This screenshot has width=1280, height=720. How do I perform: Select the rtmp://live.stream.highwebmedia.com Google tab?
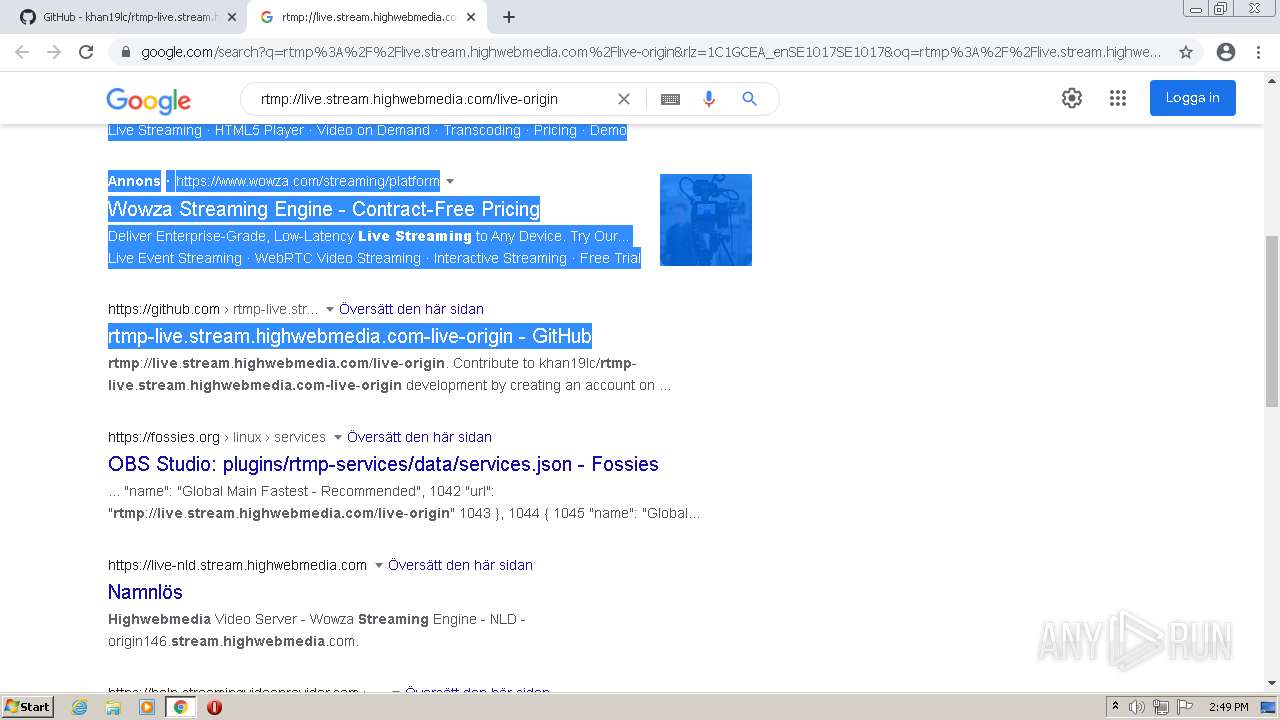pyautogui.click(x=368, y=17)
